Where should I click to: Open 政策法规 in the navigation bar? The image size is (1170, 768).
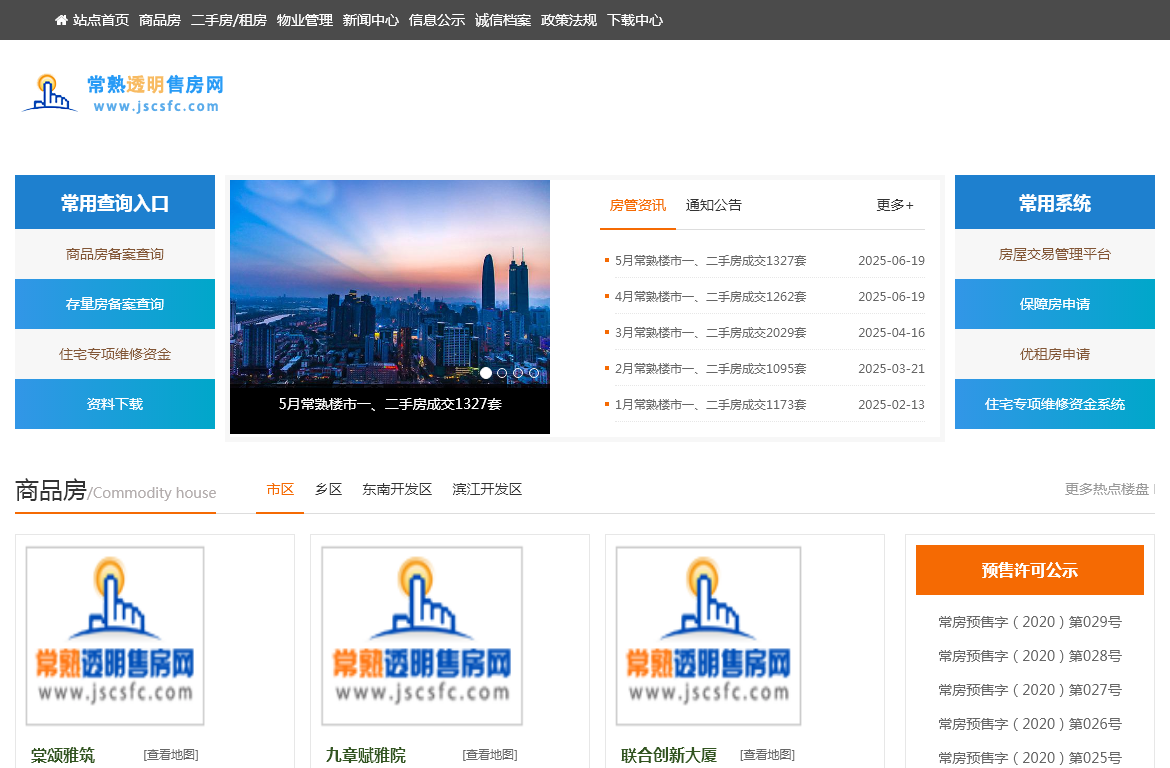pyautogui.click(x=565, y=19)
